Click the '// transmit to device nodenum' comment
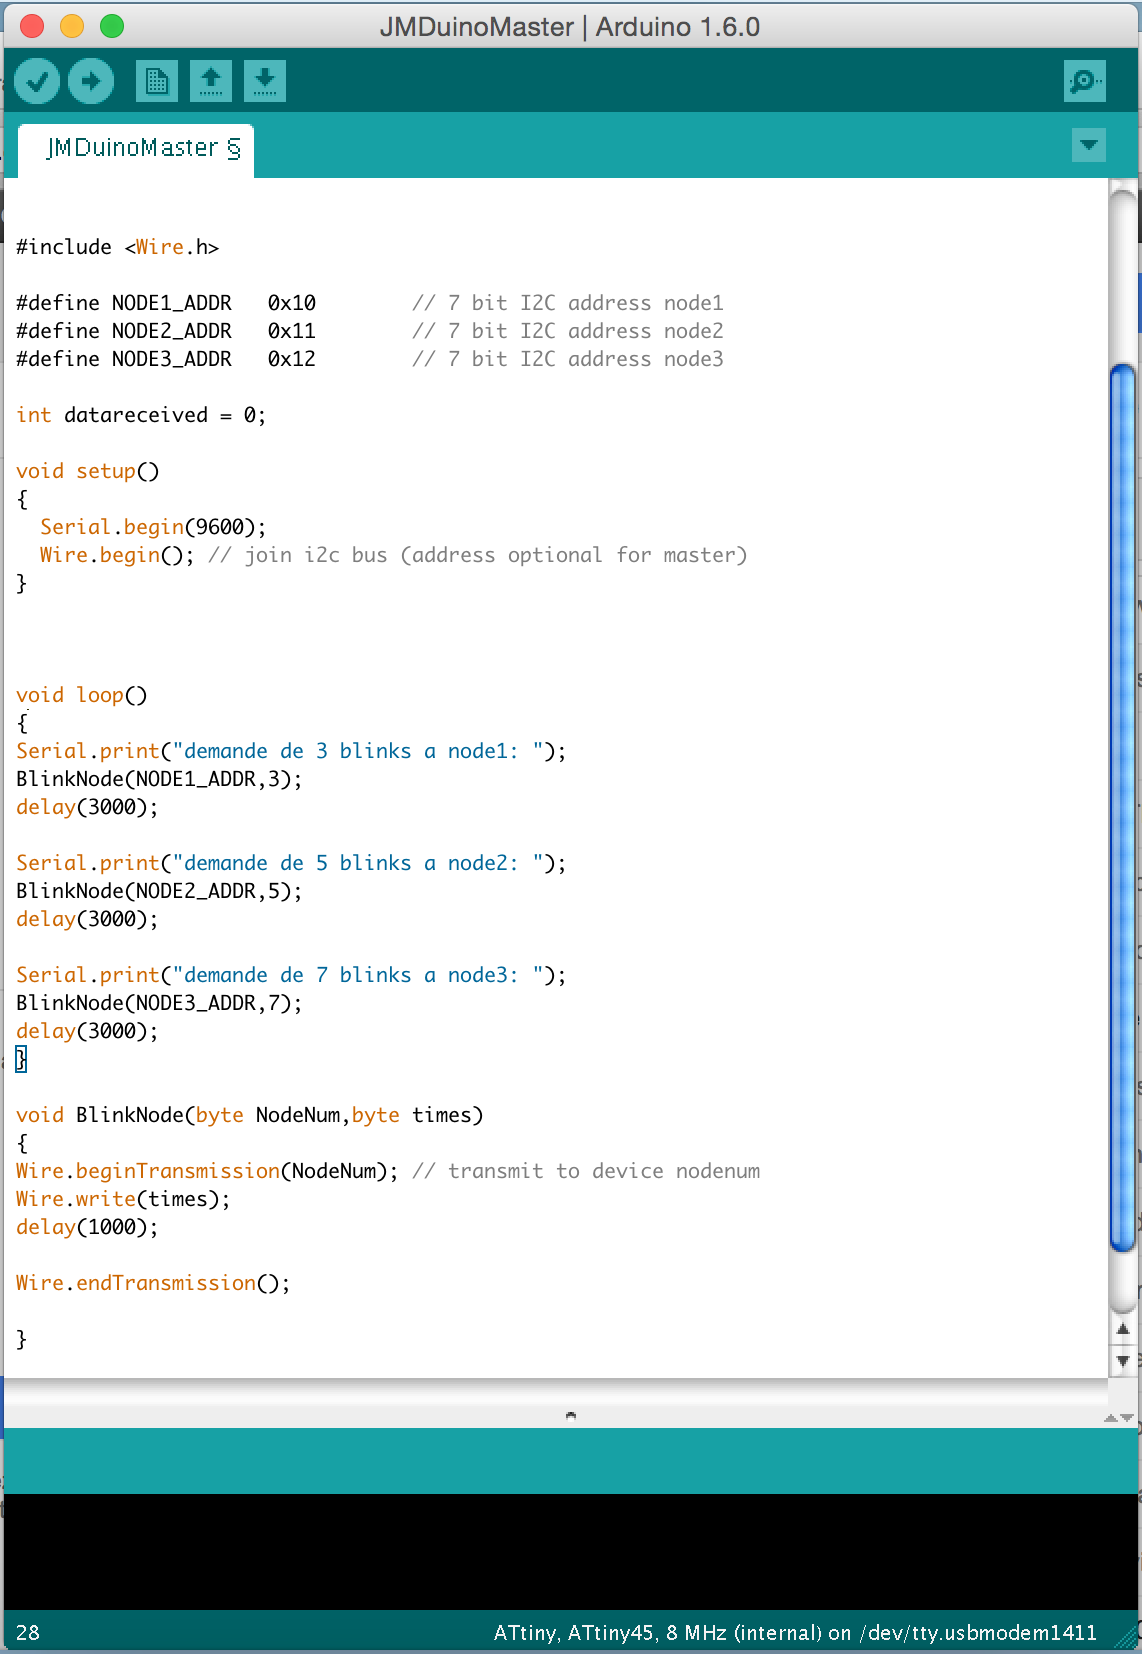The height and width of the screenshot is (1654, 1142). click(586, 1171)
